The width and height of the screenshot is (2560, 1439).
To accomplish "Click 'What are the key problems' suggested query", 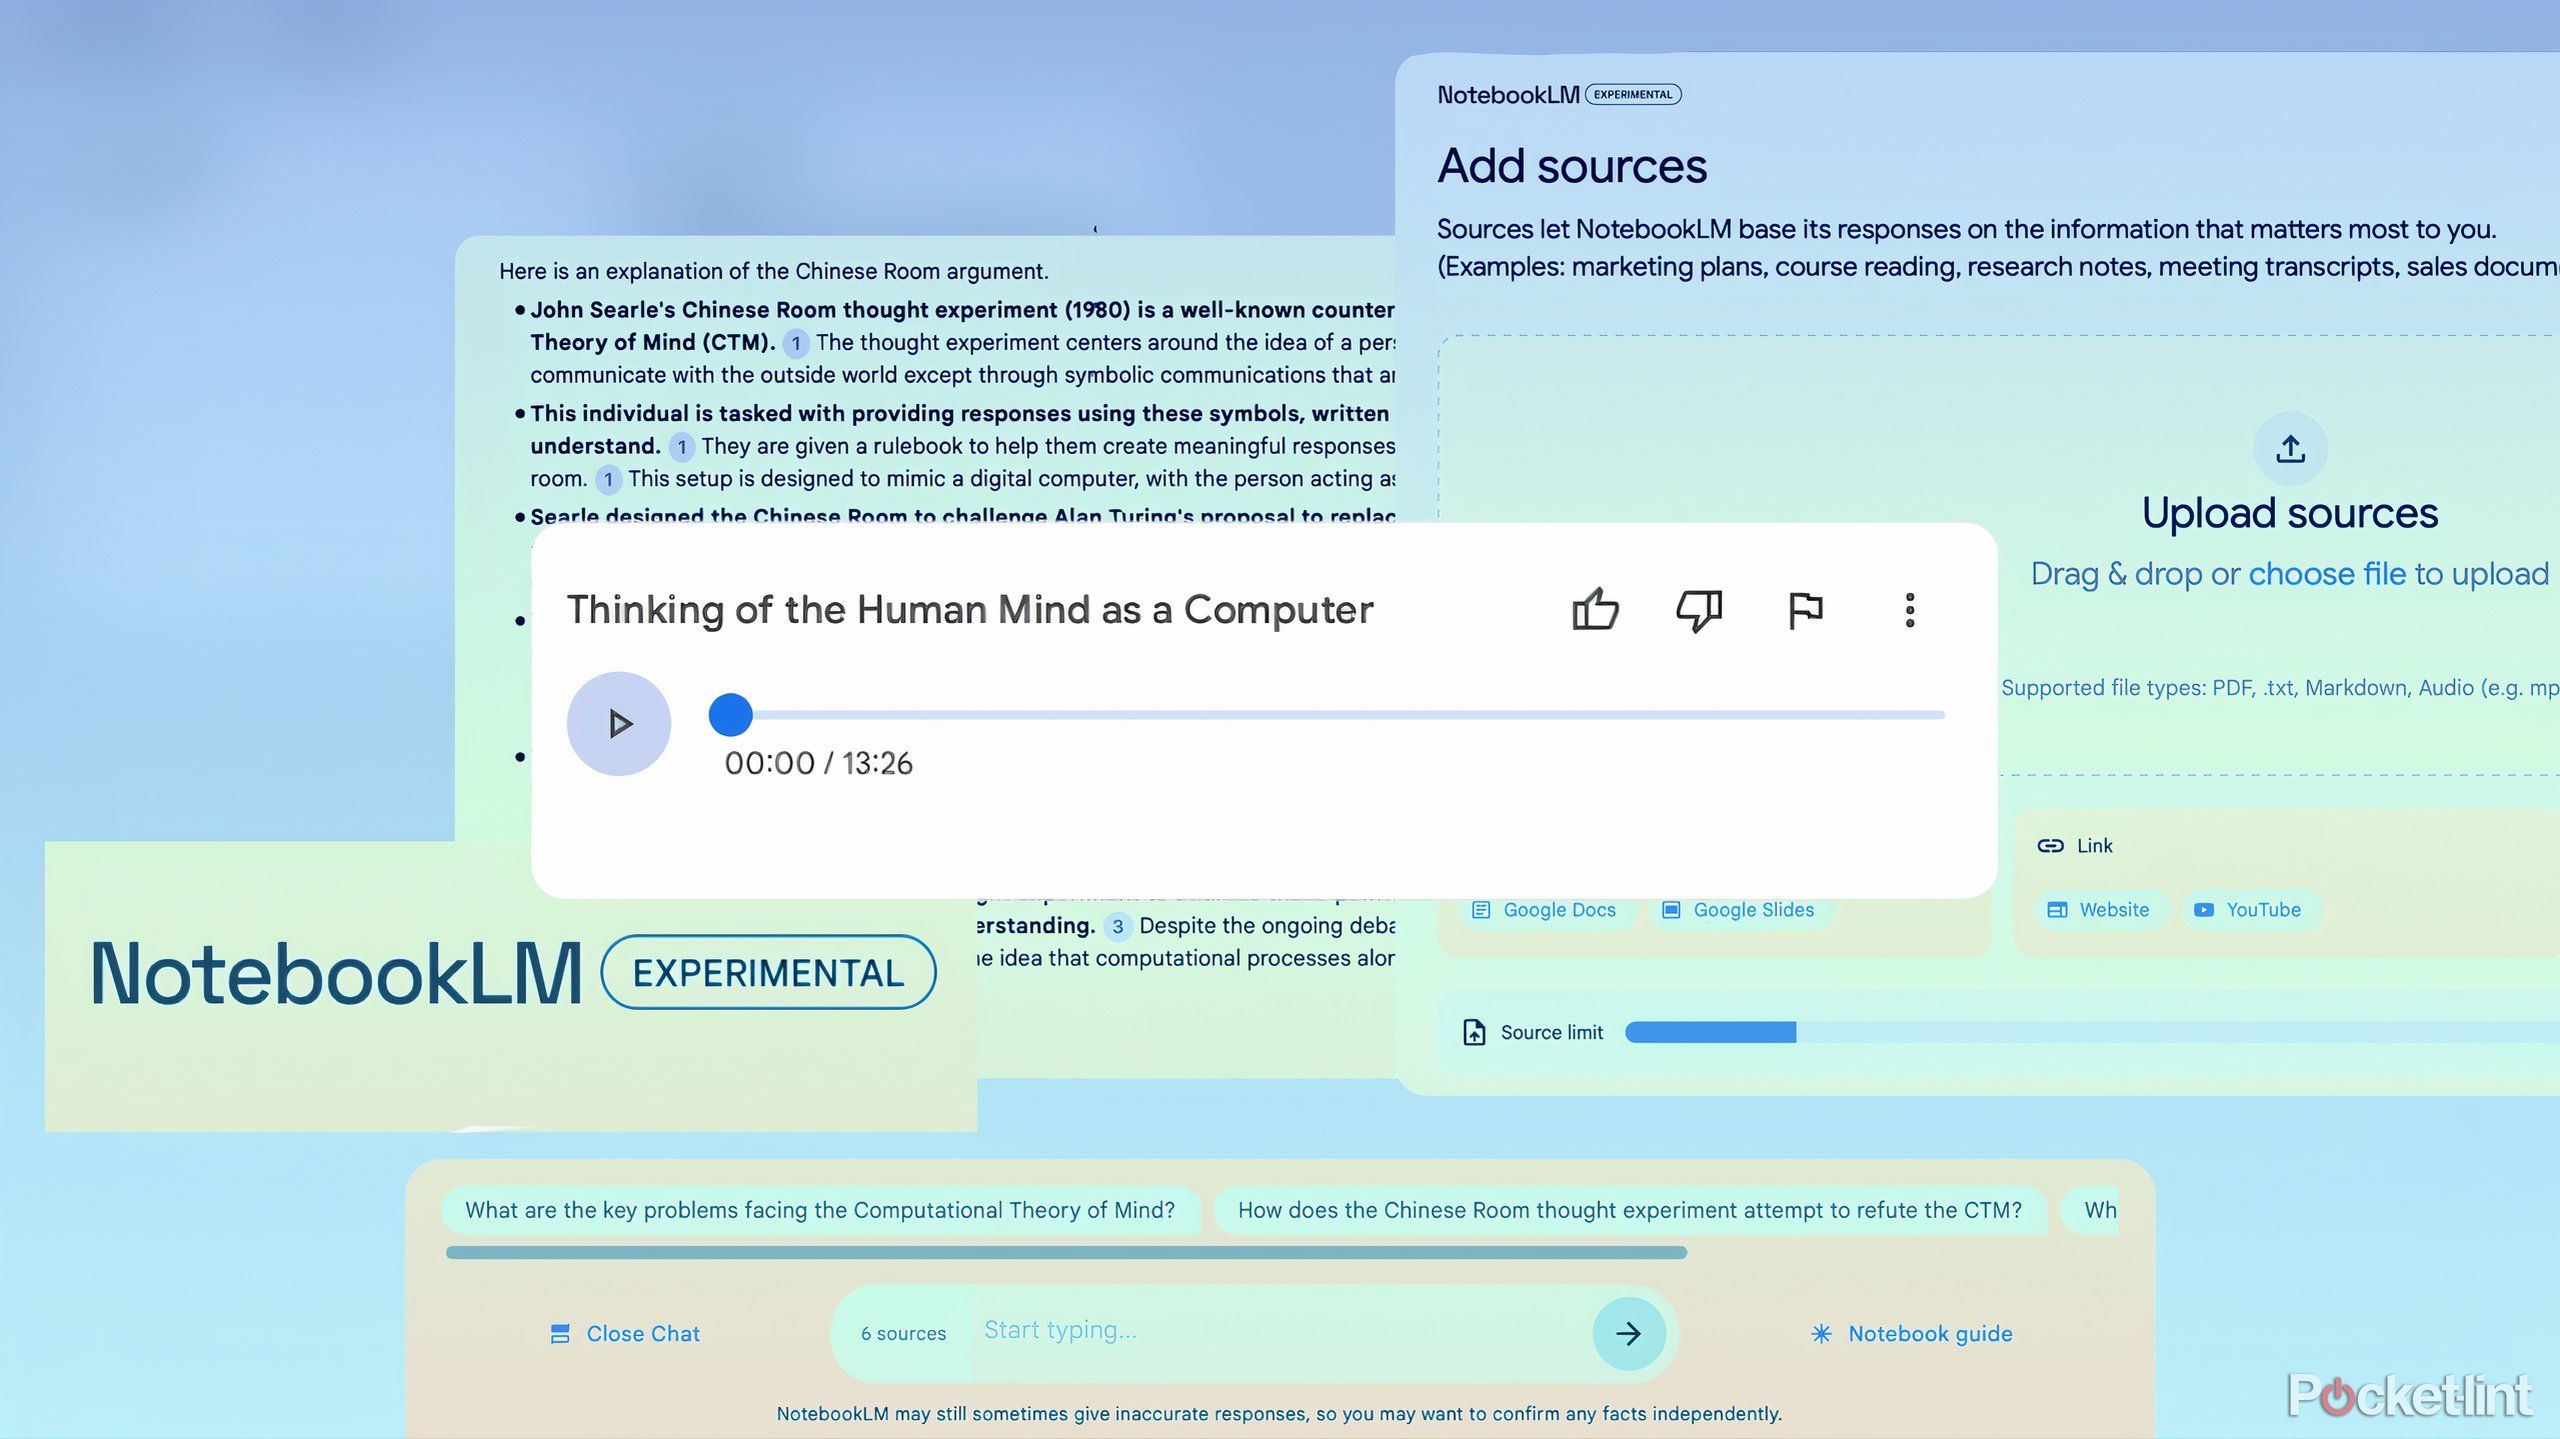I will tap(819, 1209).
